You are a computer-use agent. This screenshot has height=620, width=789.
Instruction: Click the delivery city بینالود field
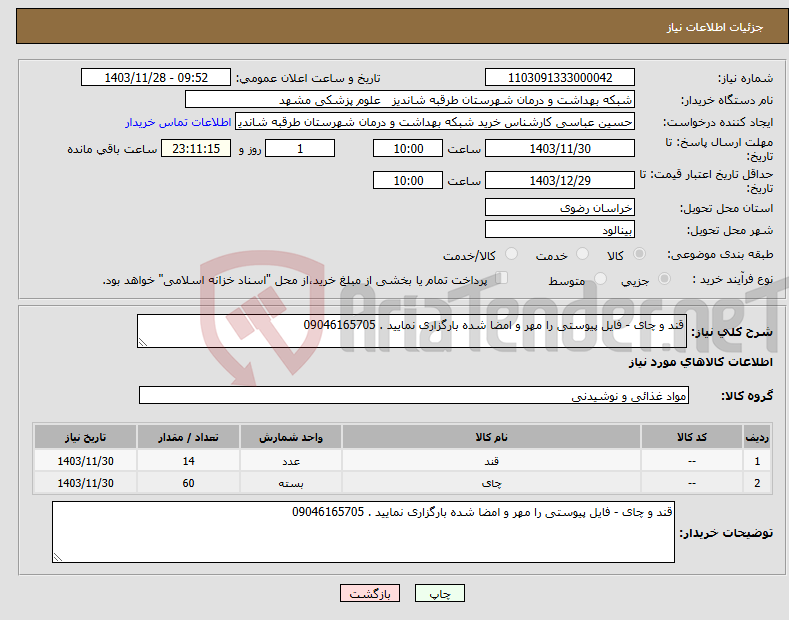560,229
